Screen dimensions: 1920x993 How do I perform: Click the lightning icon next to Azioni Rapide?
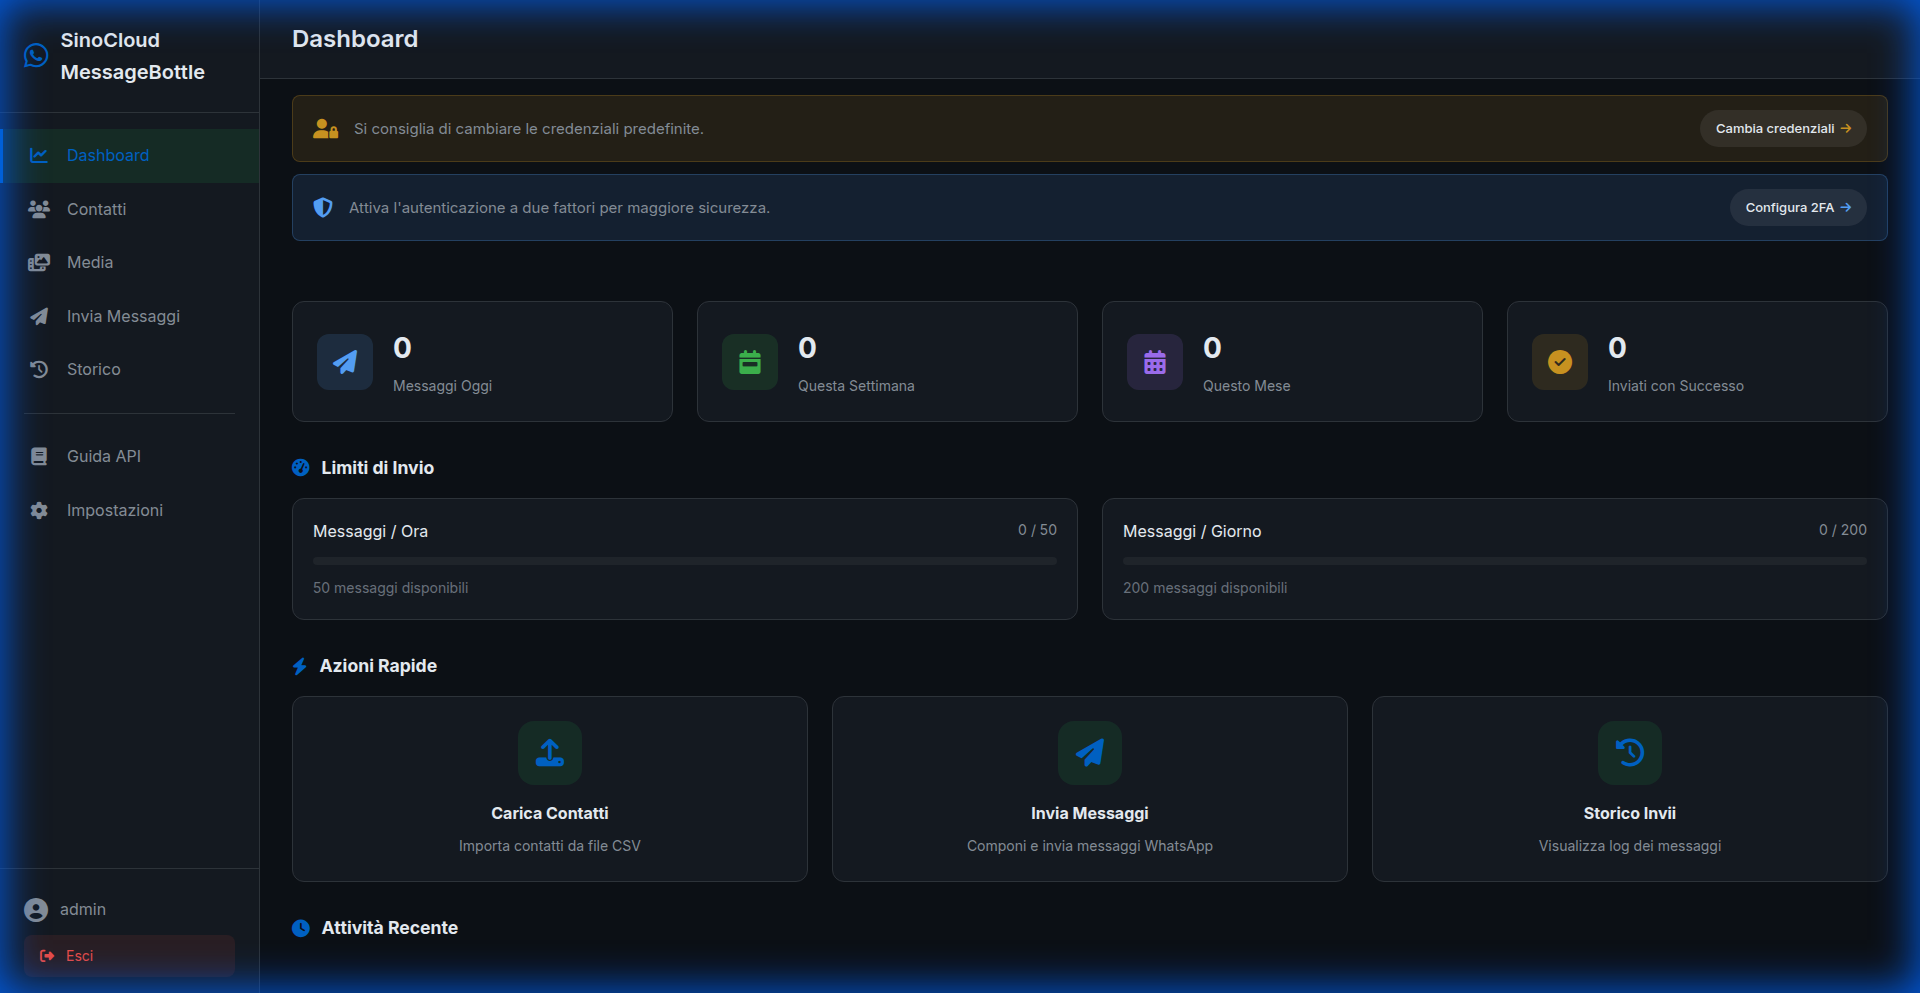[x=300, y=666]
